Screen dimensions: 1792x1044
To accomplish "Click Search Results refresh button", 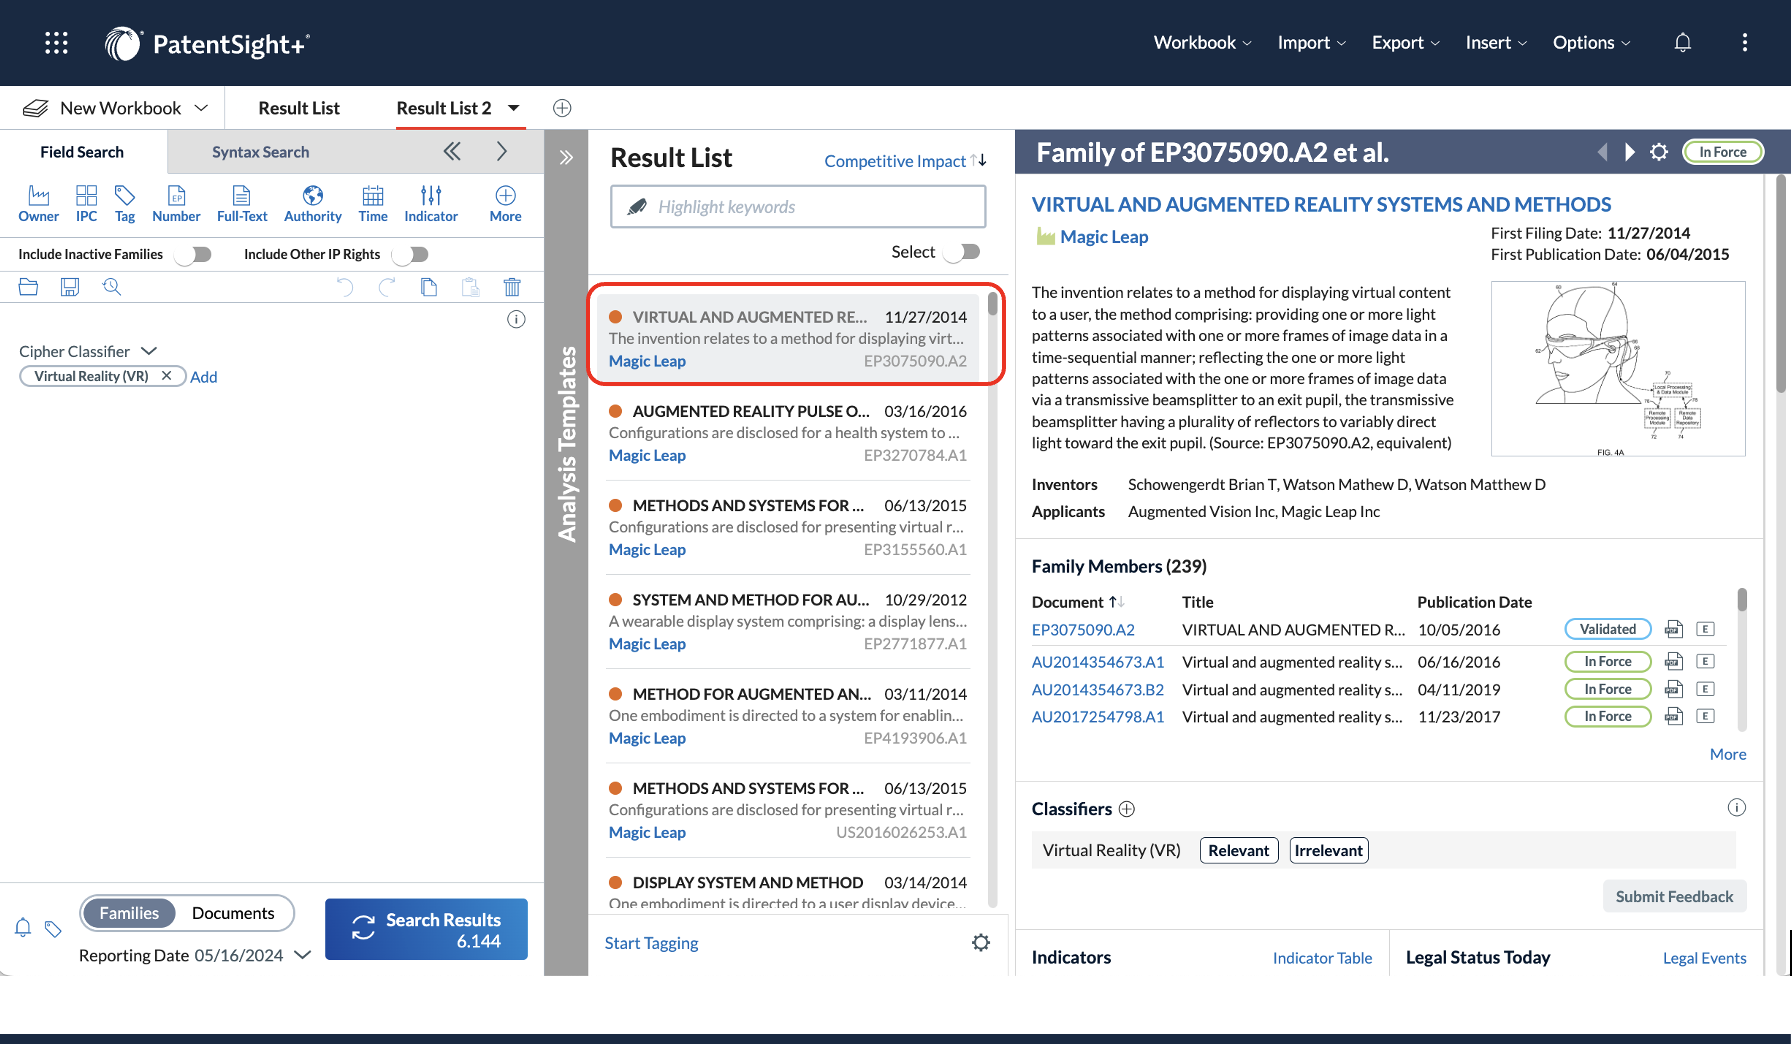I will pyautogui.click(x=426, y=930).
